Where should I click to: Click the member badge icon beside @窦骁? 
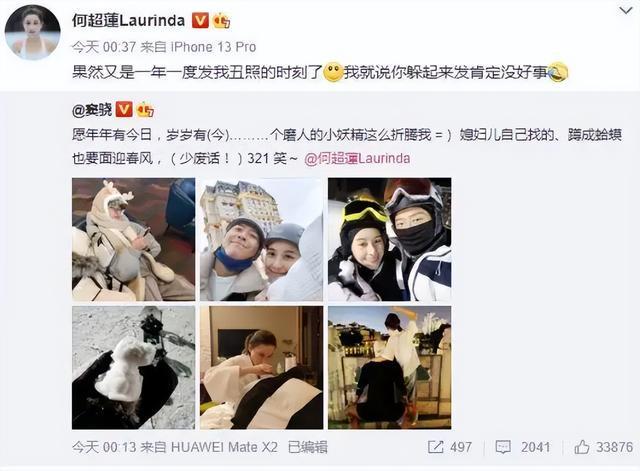(145, 110)
